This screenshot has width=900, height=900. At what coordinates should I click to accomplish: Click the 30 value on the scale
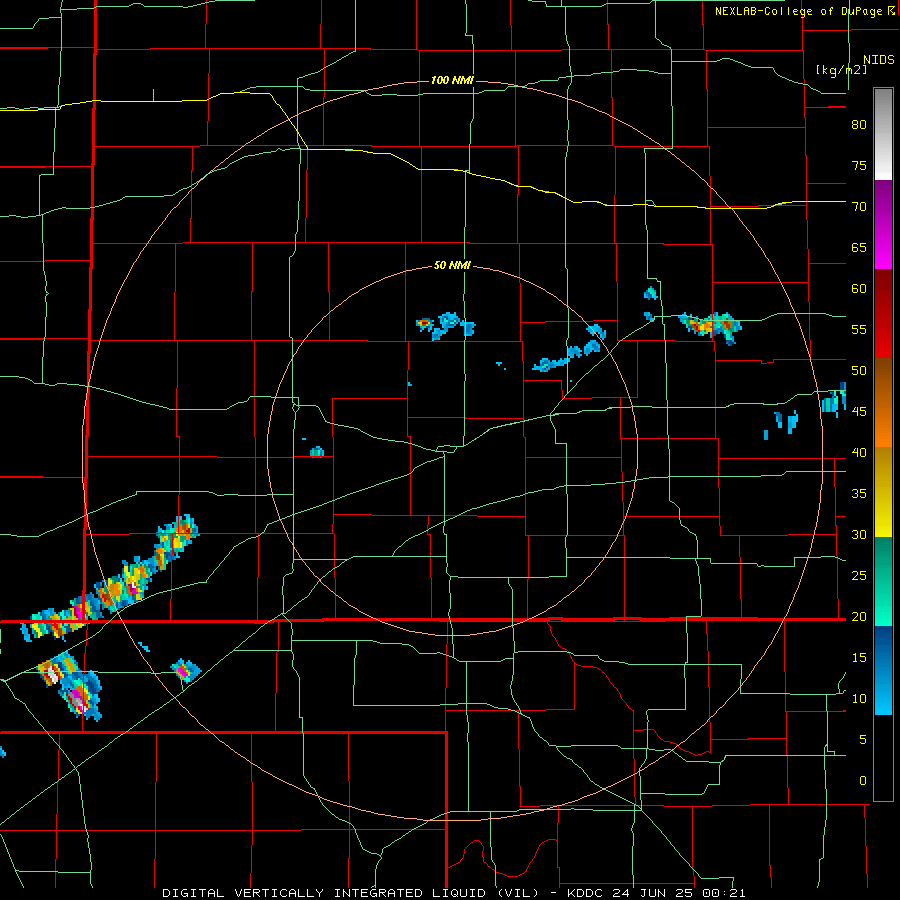tap(859, 534)
